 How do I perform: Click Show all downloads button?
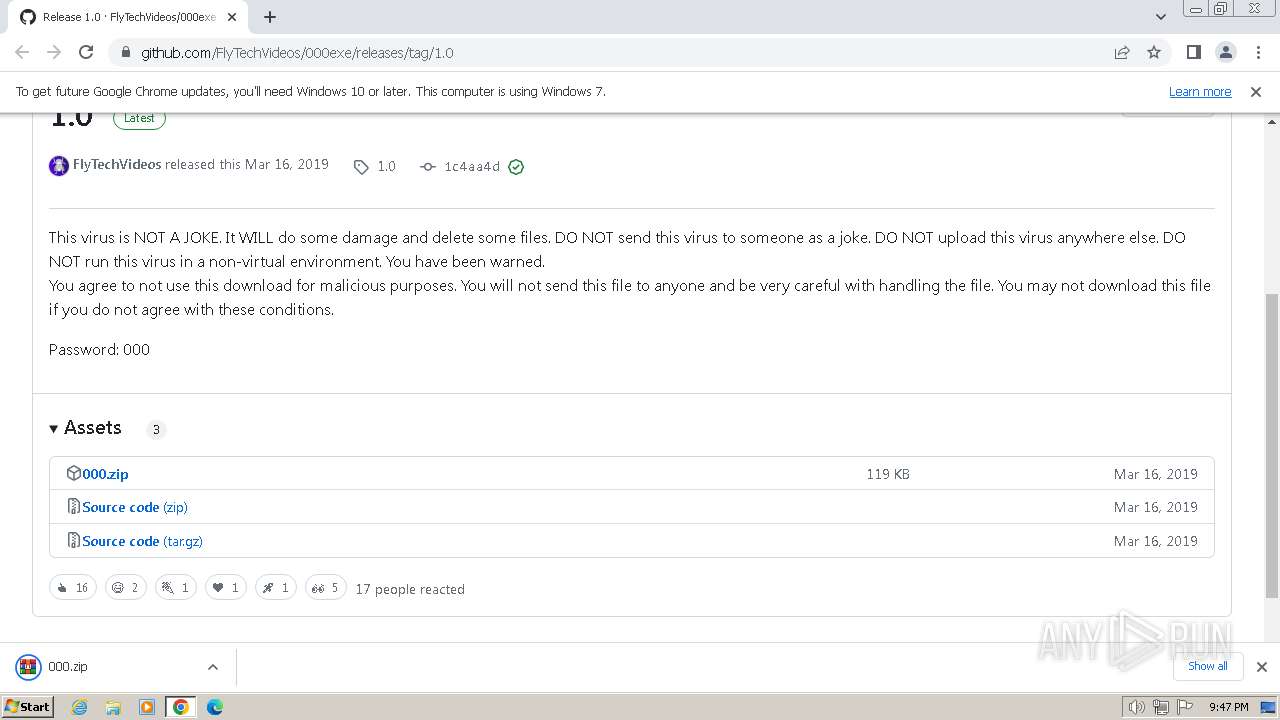click(1207, 666)
